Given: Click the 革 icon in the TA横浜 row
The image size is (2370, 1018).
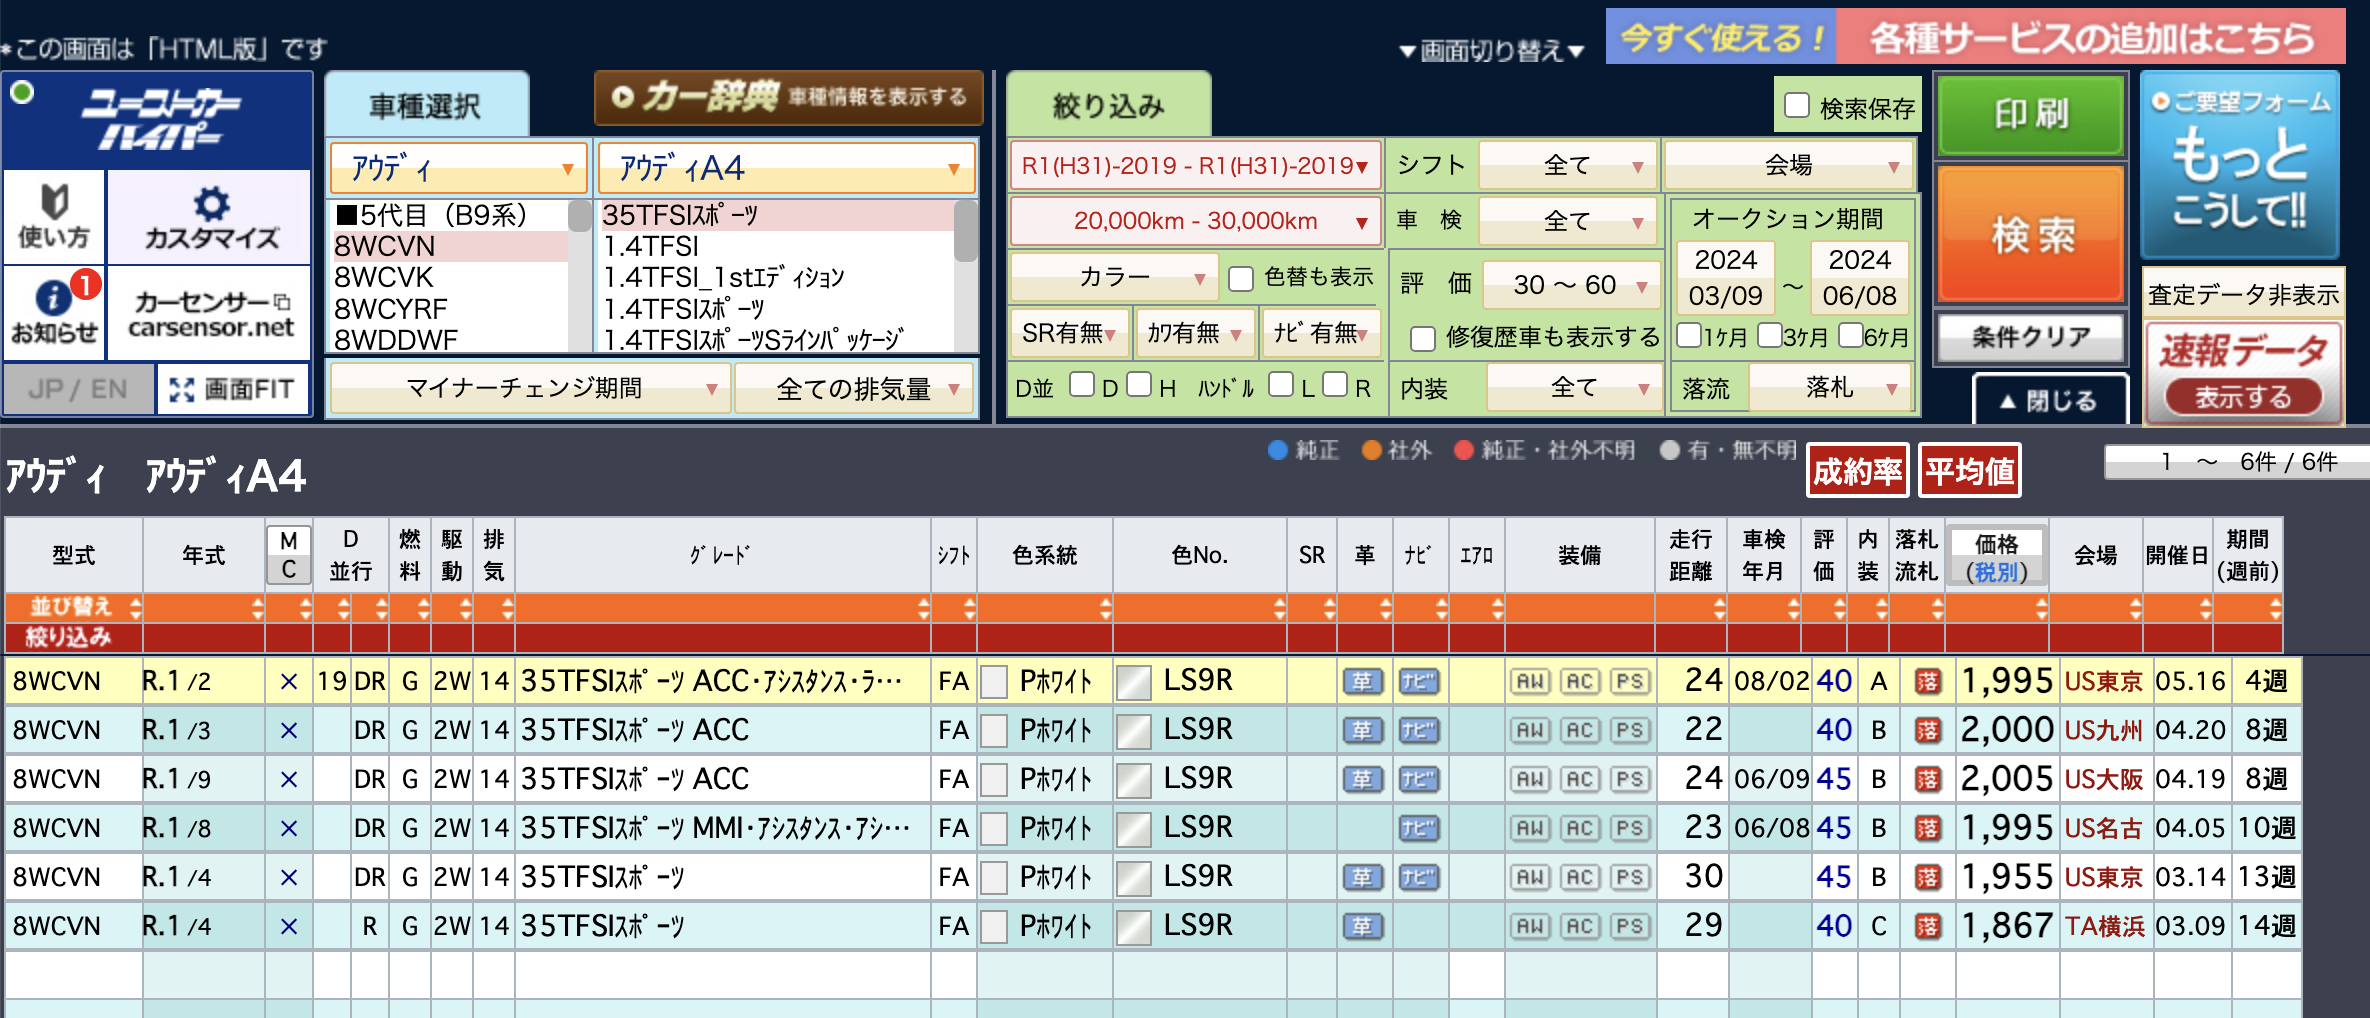Looking at the screenshot, I should point(1362,927).
